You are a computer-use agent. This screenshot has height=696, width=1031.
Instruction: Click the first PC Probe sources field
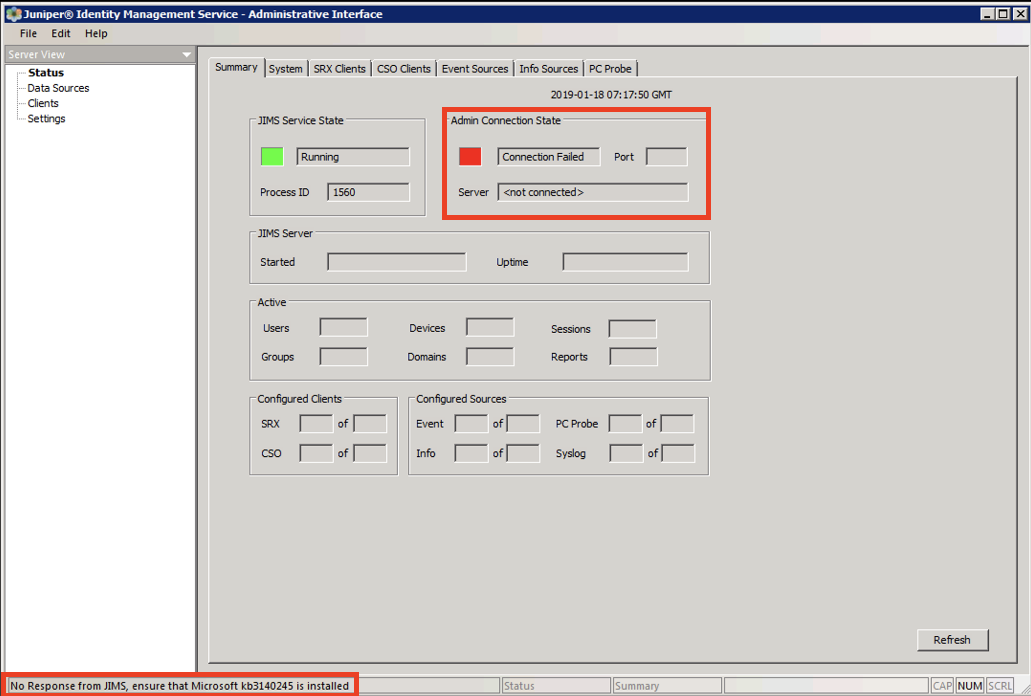click(625, 423)
